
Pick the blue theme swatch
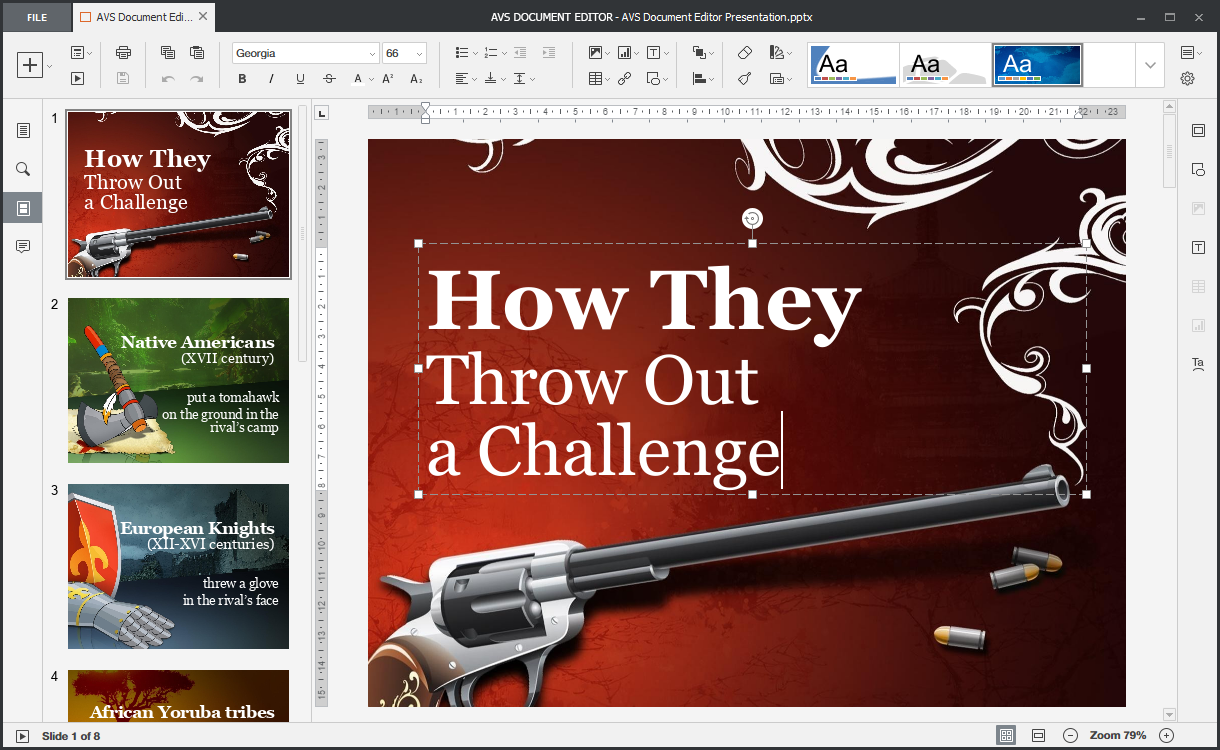pyautogui.click(x=1037, y=65)
